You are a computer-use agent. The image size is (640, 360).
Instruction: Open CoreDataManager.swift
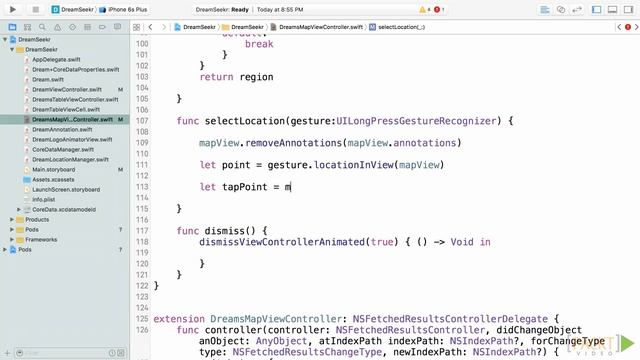coord(63,149)
